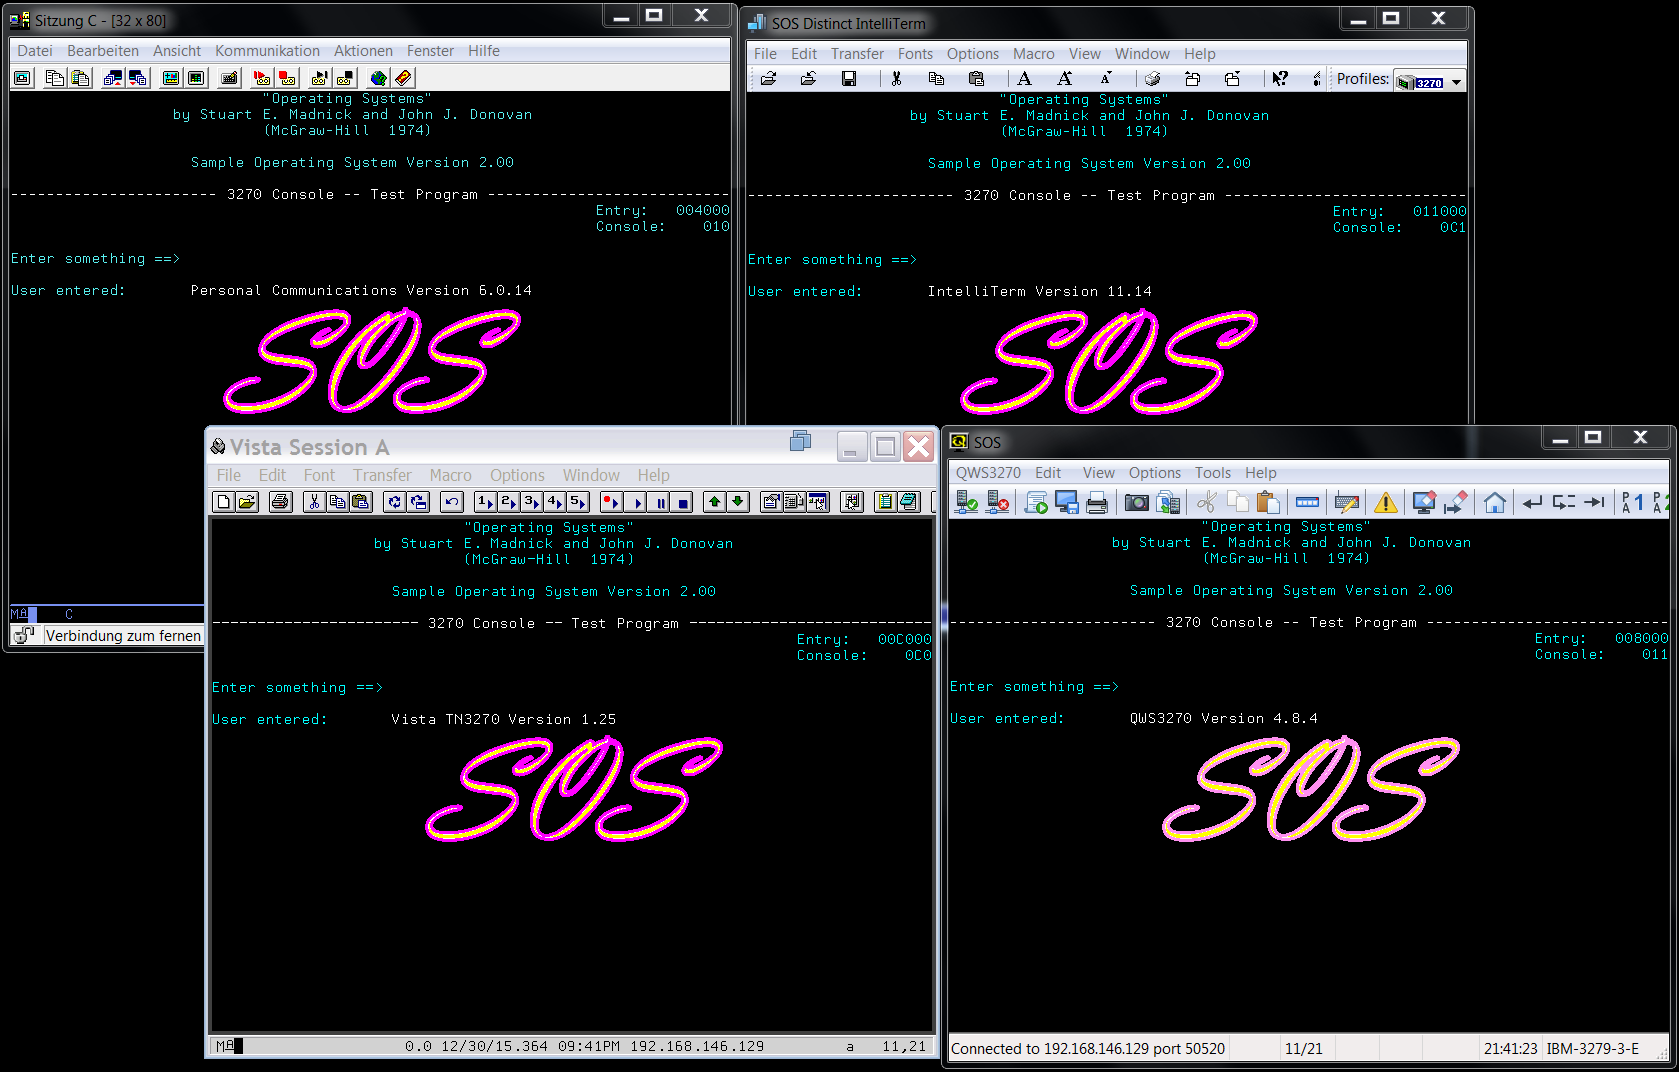Click the Enter something input line in QWS3270

click(1300, 687)
